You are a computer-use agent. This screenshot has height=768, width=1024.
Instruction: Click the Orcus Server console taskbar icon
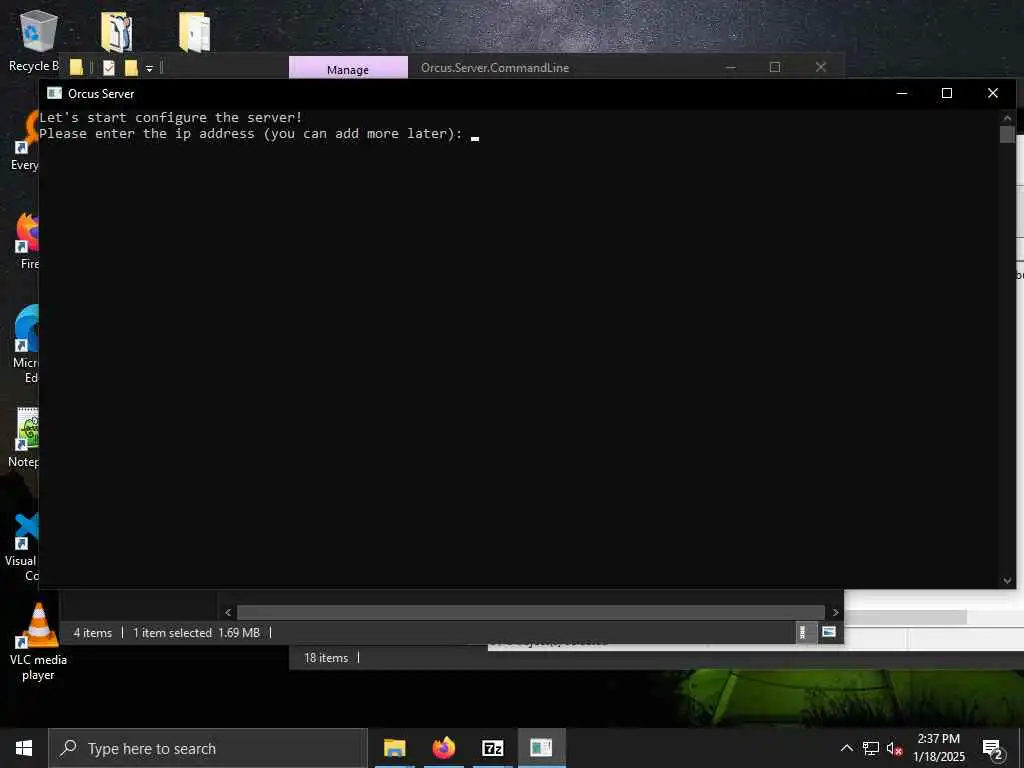click(x=541, y=748)
